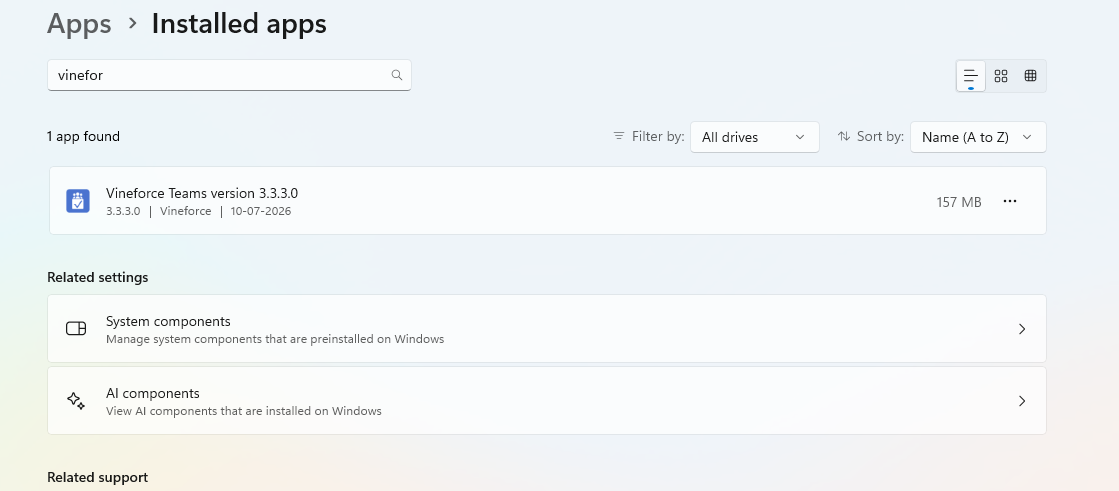
Task: Click the Vineforce Teams app icon
Action: tap(78, 201)
